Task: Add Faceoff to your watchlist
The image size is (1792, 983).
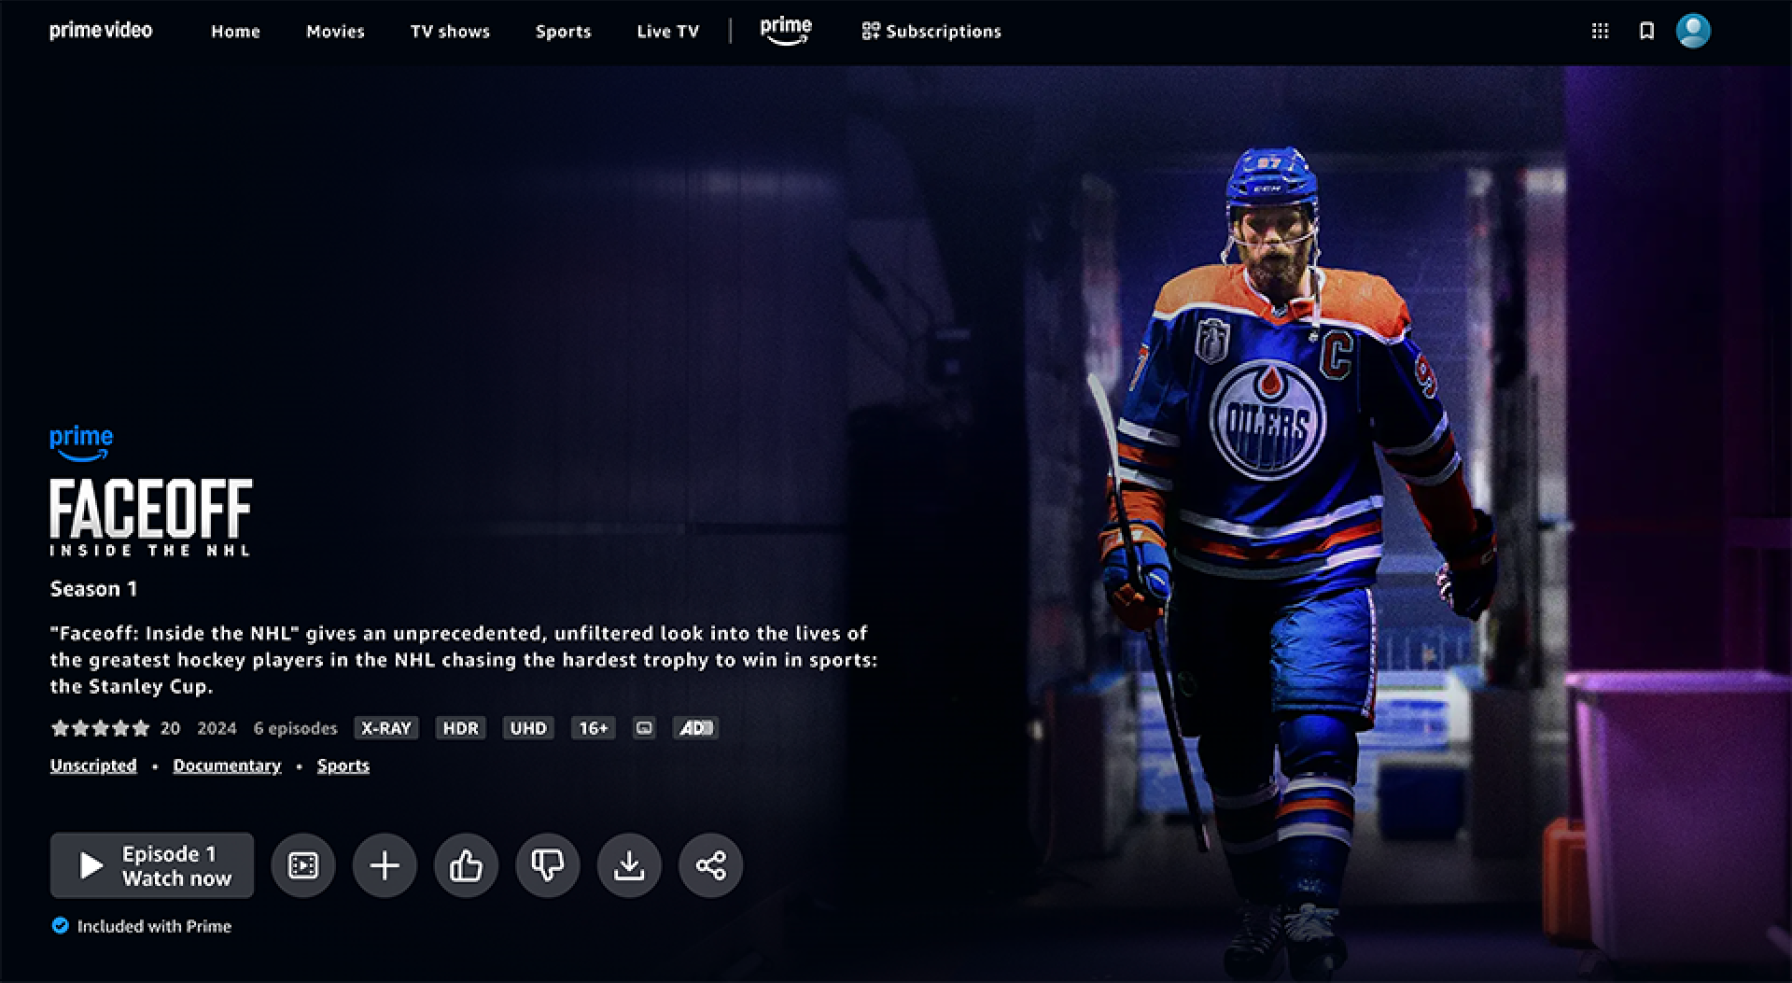Action: coord(385,865)
